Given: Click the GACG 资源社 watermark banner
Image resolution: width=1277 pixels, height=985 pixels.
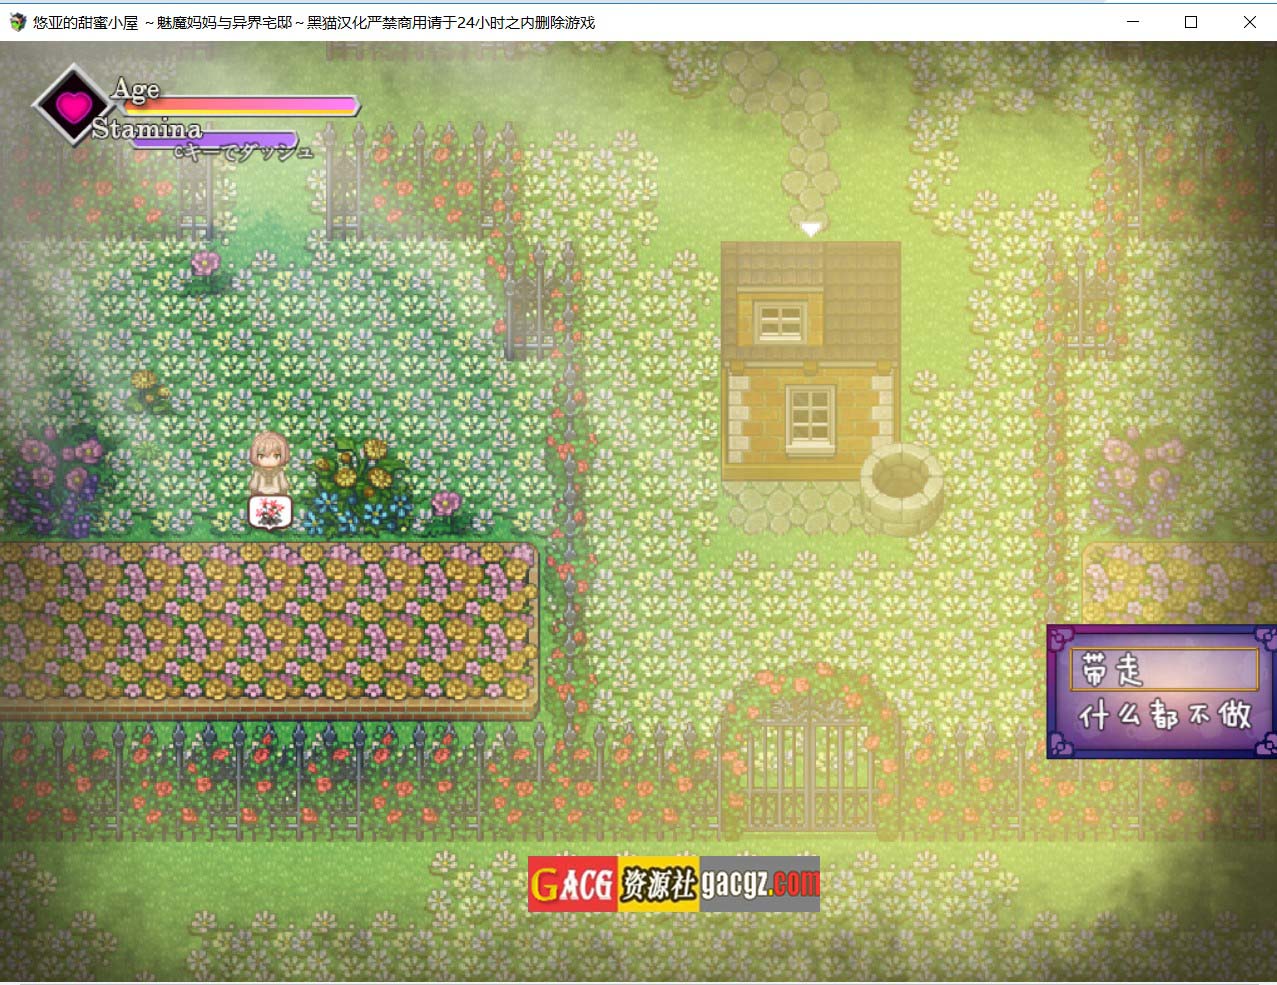Looking at the screenshot, I should [673, 884].
